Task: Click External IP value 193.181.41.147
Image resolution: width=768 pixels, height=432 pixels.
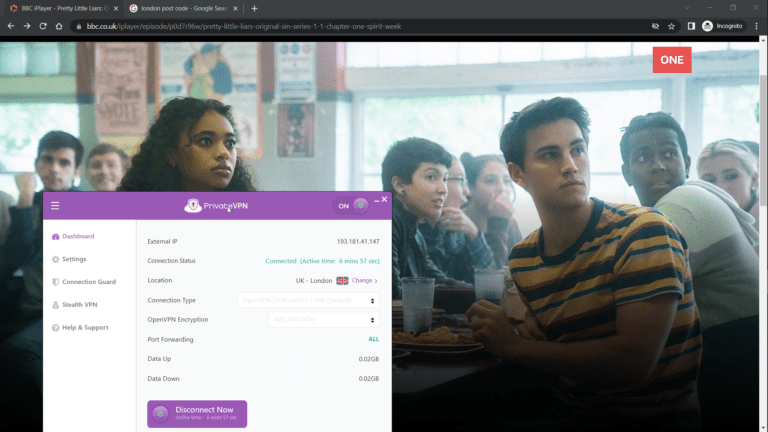Action: click(358, 241)
